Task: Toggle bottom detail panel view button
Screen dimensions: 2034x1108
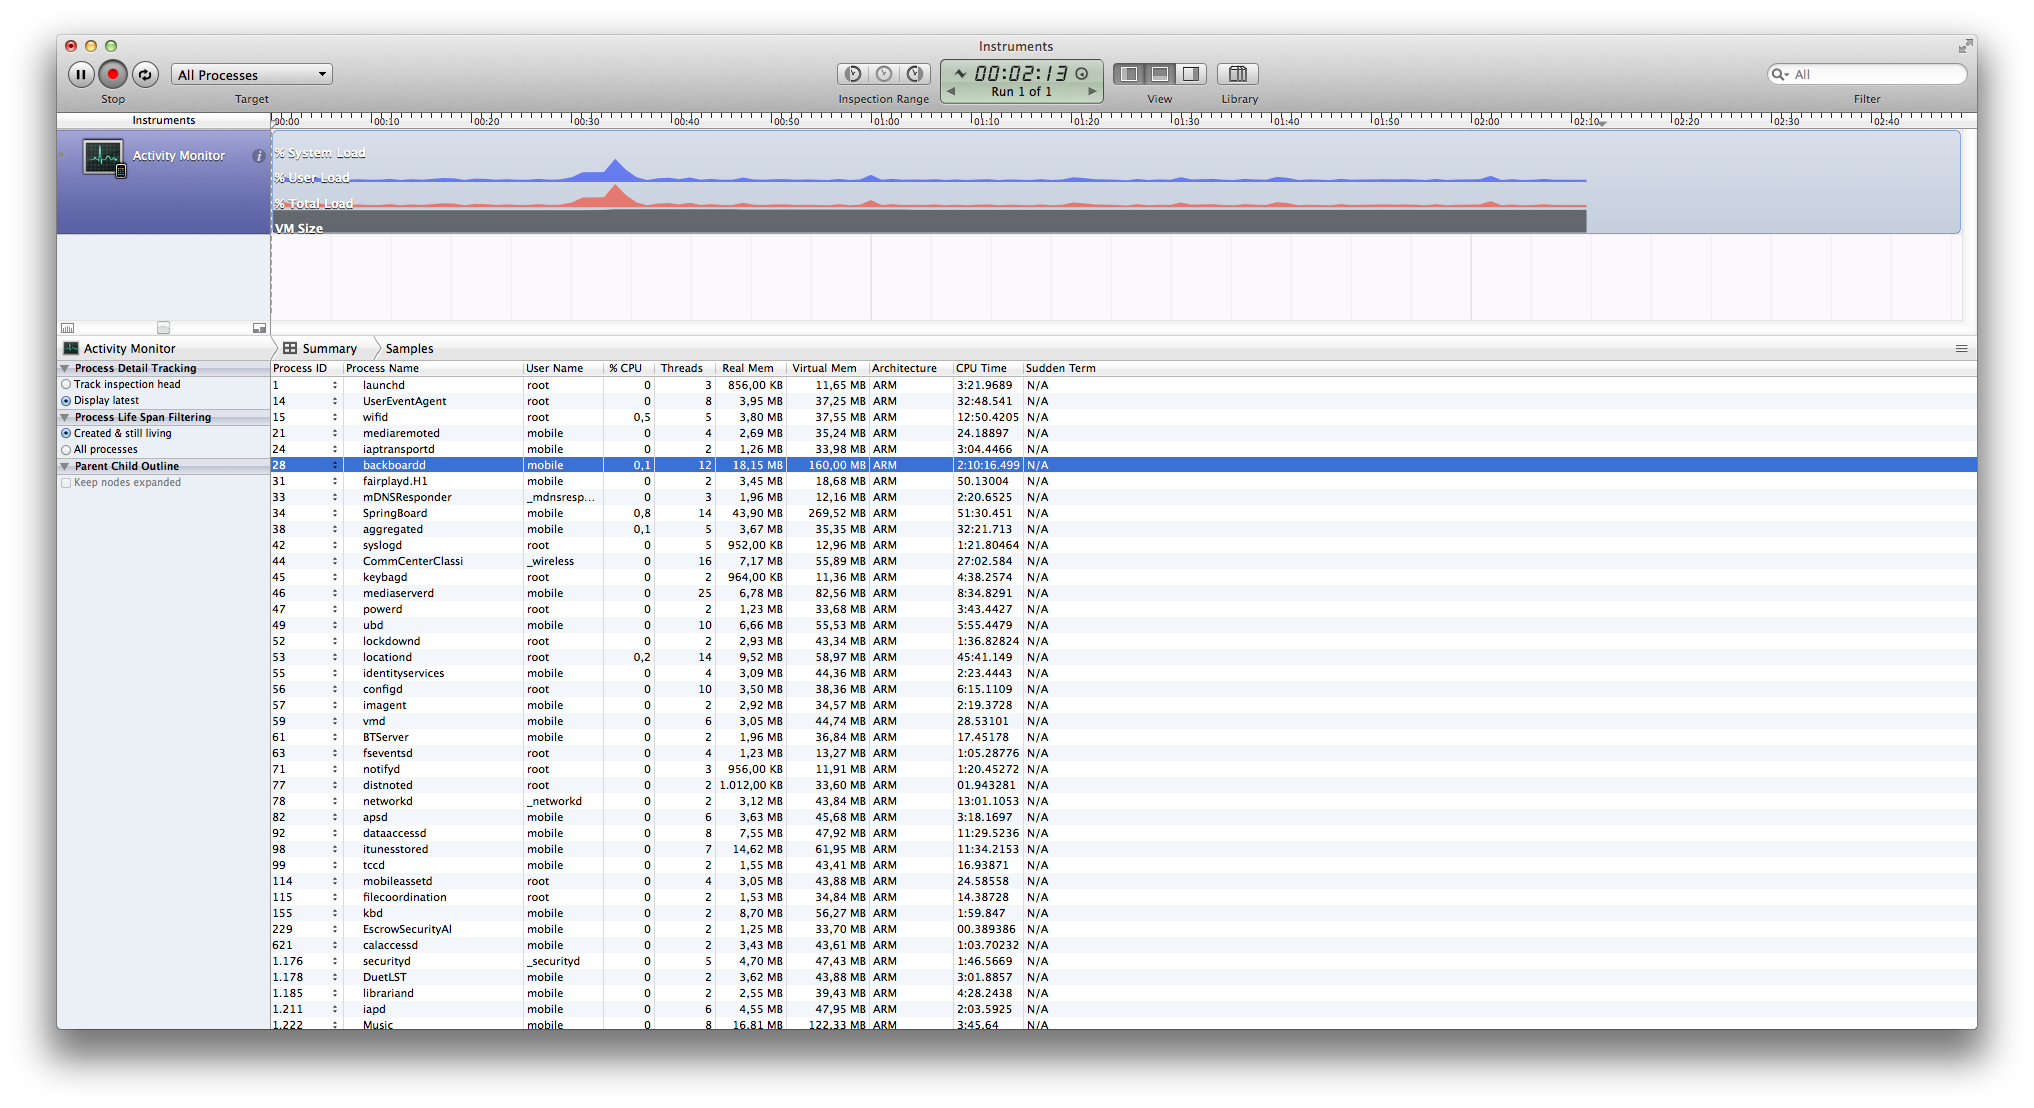Action: click(x=1160, y=74)
